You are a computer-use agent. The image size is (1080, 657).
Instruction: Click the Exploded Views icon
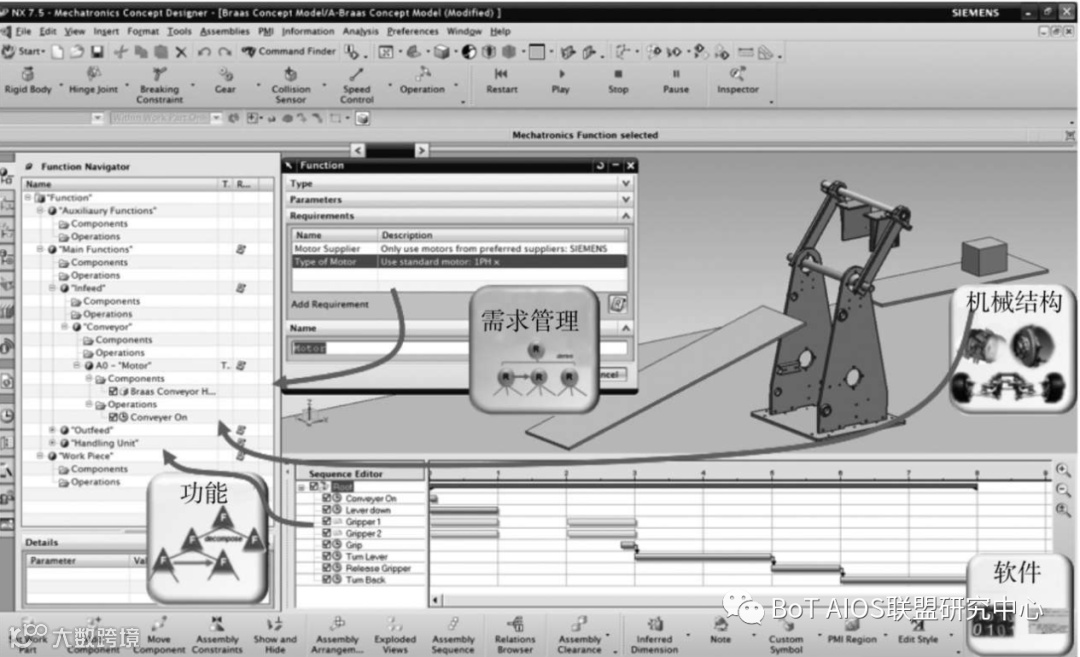395,635
